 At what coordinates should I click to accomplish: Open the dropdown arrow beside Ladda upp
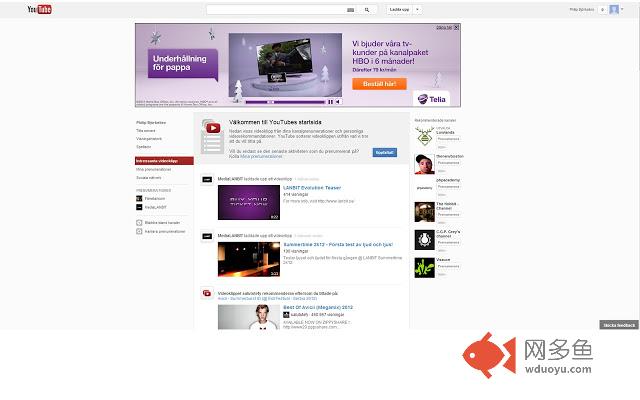(x=417, y=9)
